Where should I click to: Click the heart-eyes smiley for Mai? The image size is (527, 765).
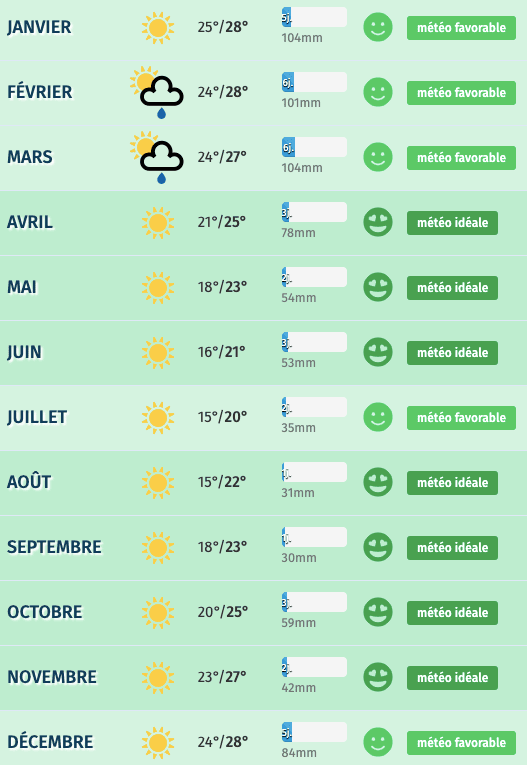[x=378, y=287]
